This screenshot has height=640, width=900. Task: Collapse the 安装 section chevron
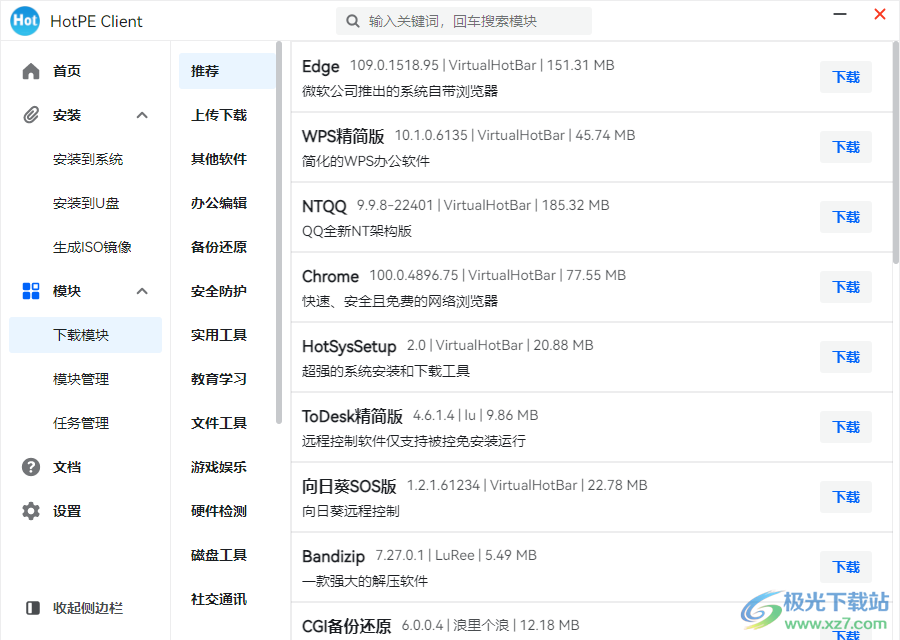click(x=142, y=115)
